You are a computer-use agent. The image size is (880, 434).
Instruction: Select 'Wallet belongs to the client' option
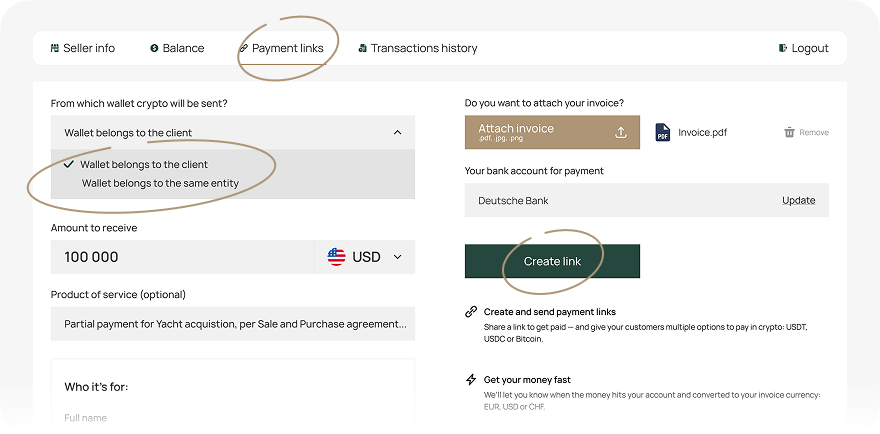tap(144, 164)
